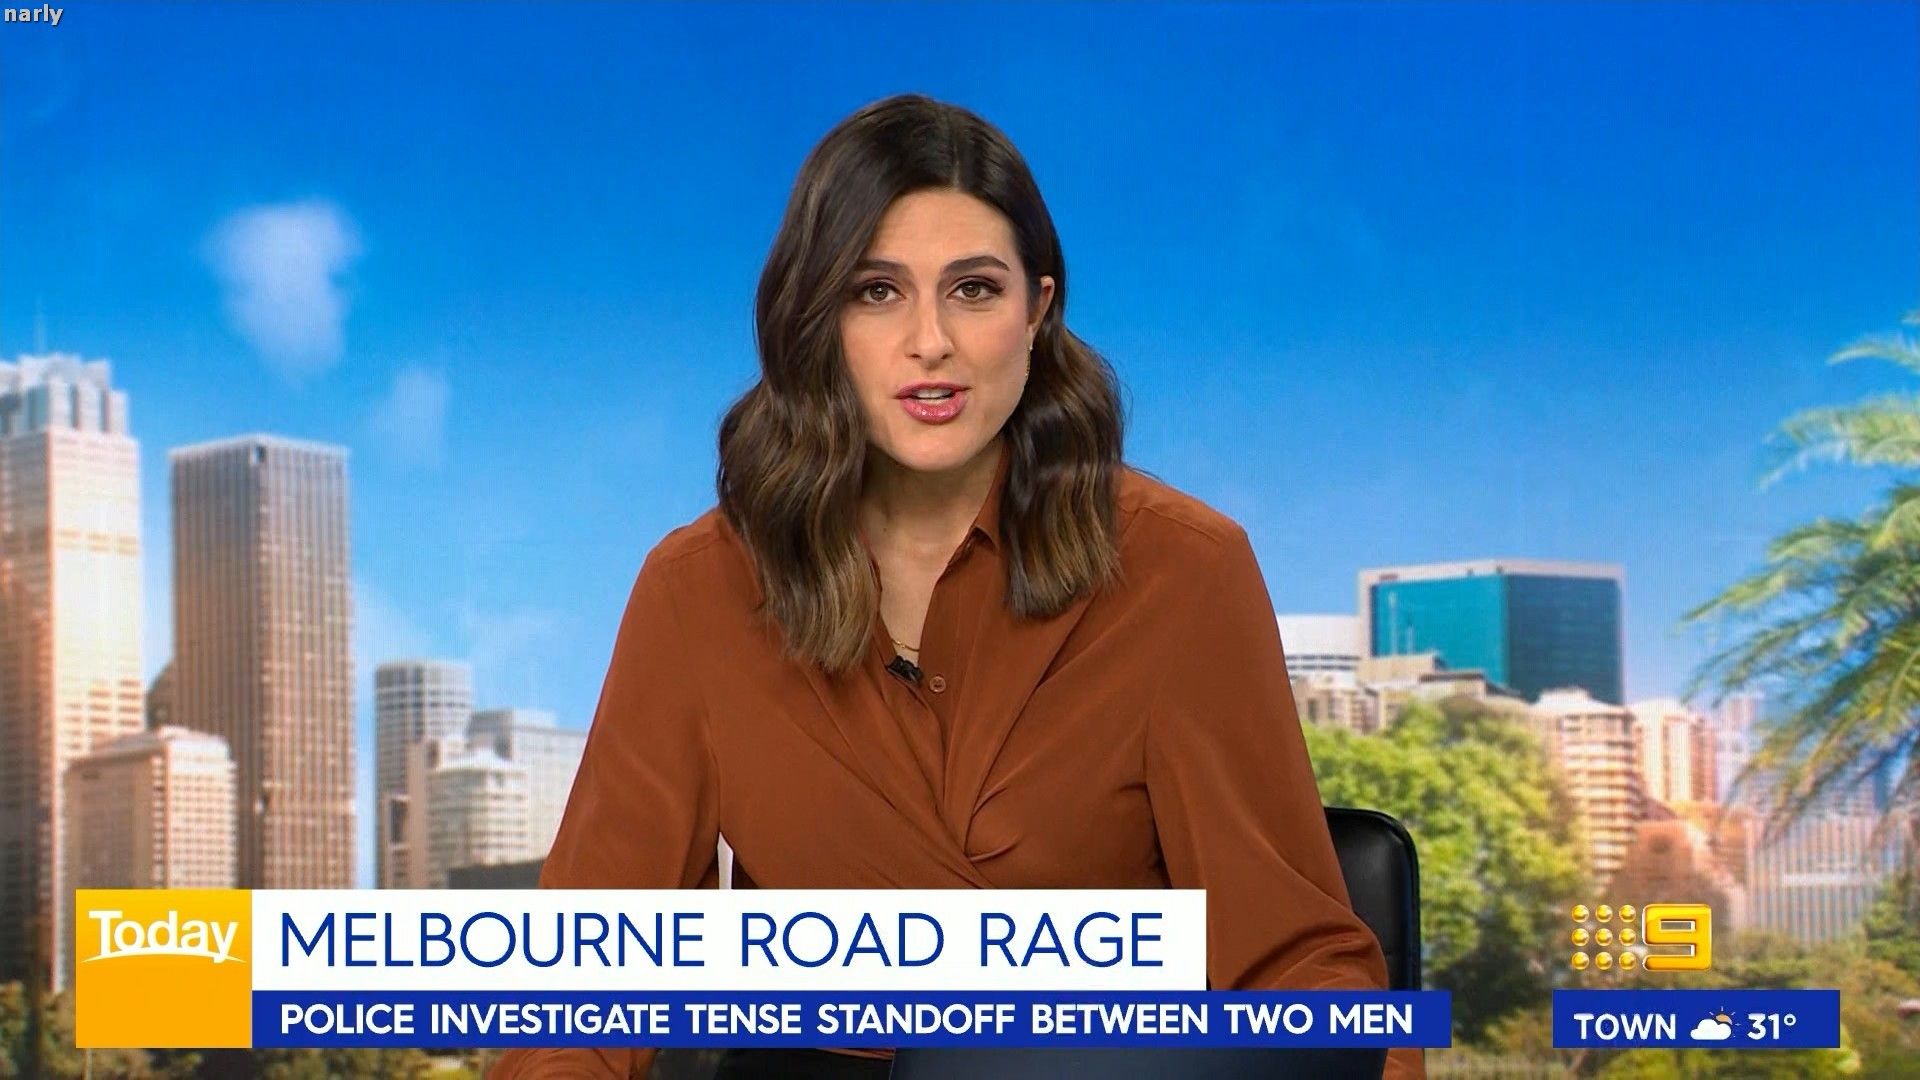Click the narly watermark text
This screenshot has width=1920, height=1080.
tap(33, 14)
